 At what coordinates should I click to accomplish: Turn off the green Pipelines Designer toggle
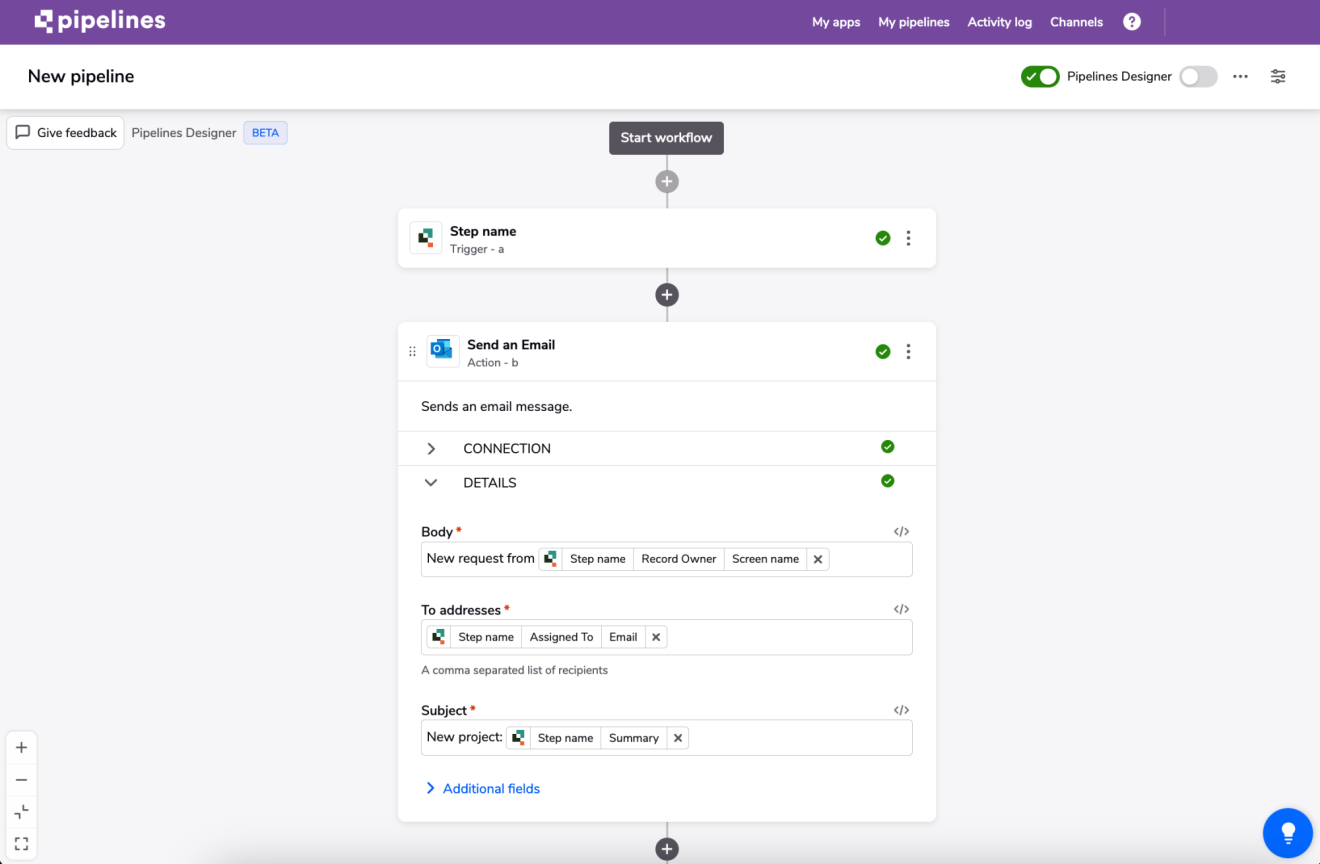pyautogui.click(x=1040, y=76)
